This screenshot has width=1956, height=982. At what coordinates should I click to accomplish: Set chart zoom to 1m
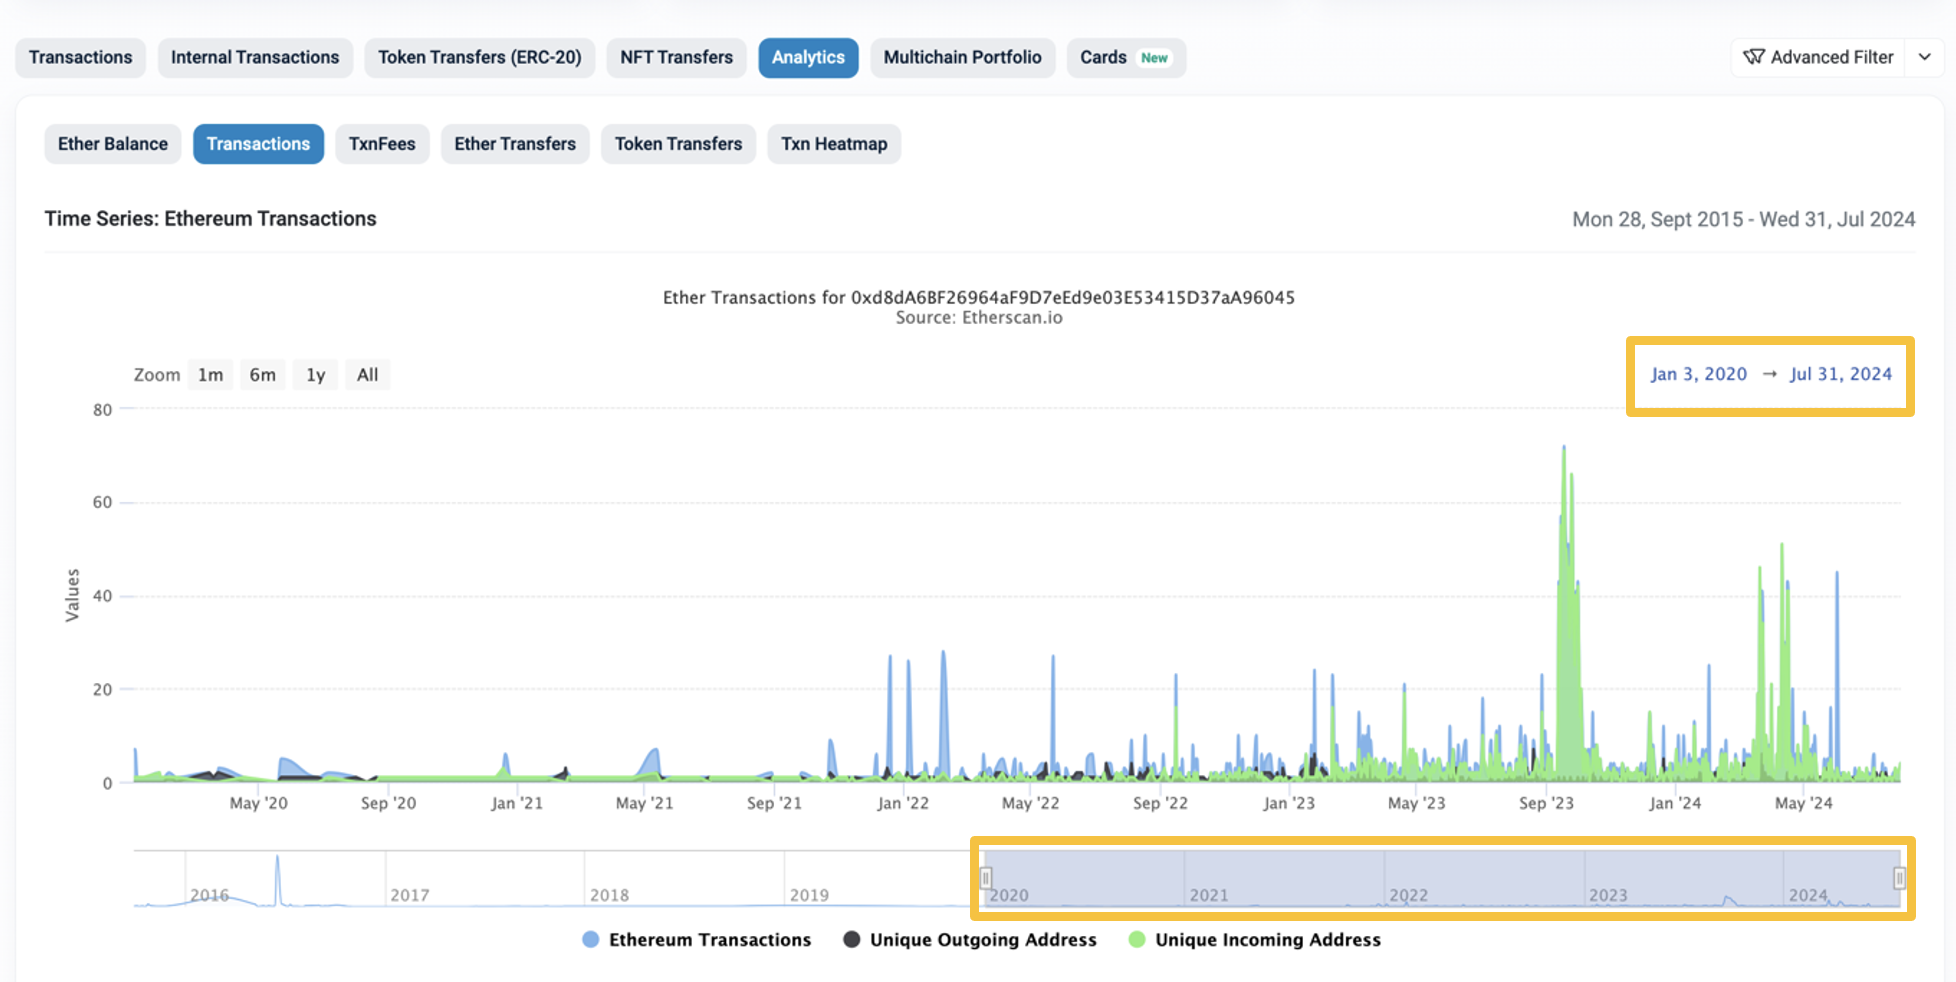coord(210,375)
